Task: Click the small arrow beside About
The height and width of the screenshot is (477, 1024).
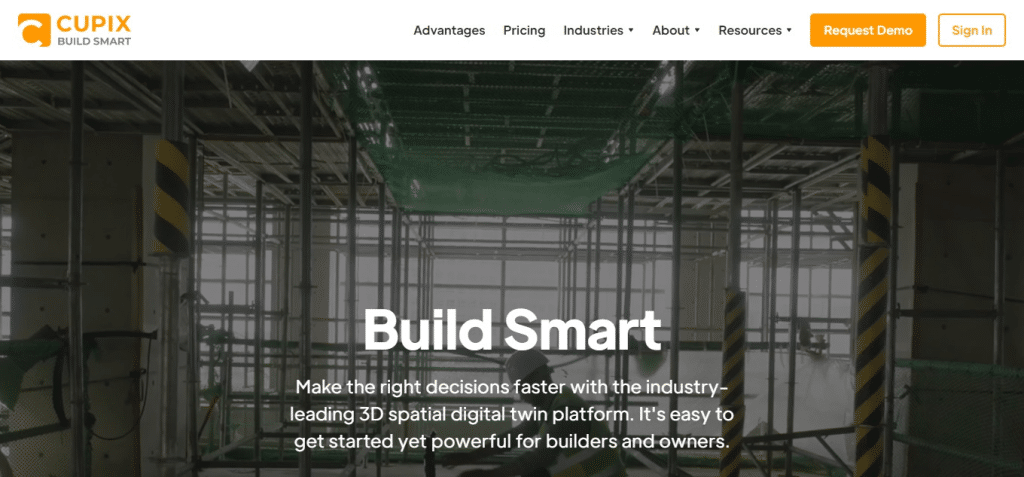Action: 697,31
